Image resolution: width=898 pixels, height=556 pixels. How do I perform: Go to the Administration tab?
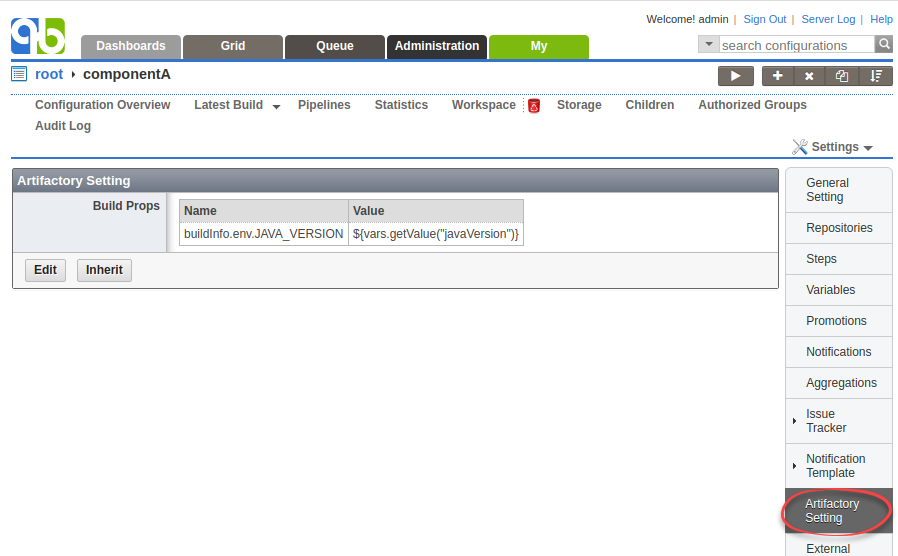coord(437,46)
